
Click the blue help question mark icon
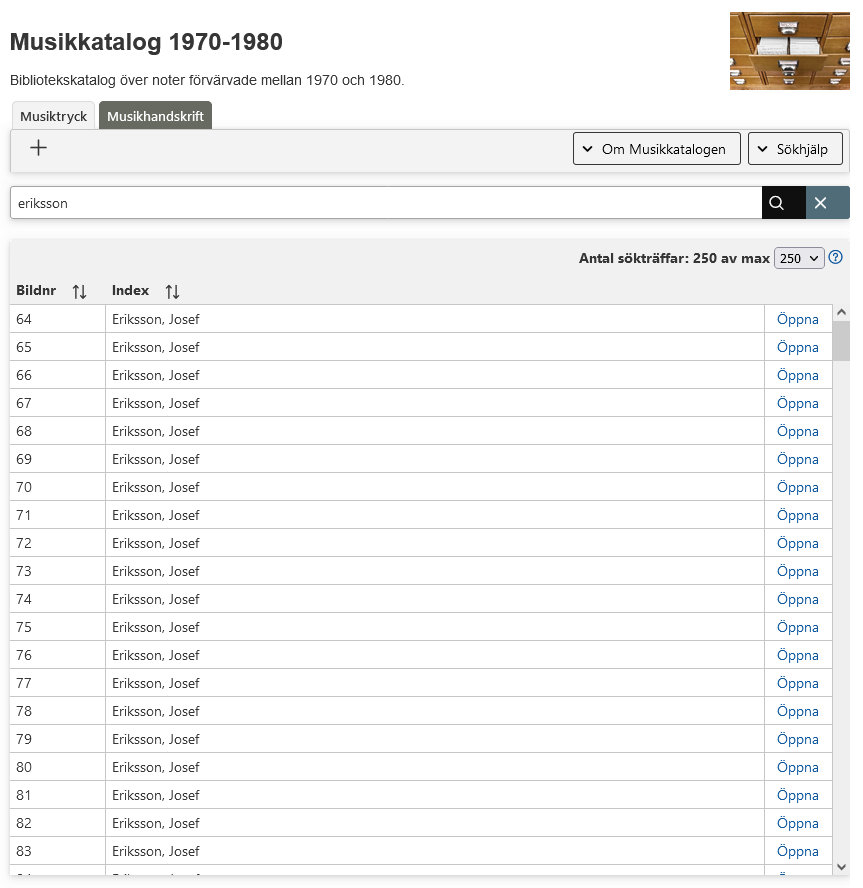click(836, 258)
